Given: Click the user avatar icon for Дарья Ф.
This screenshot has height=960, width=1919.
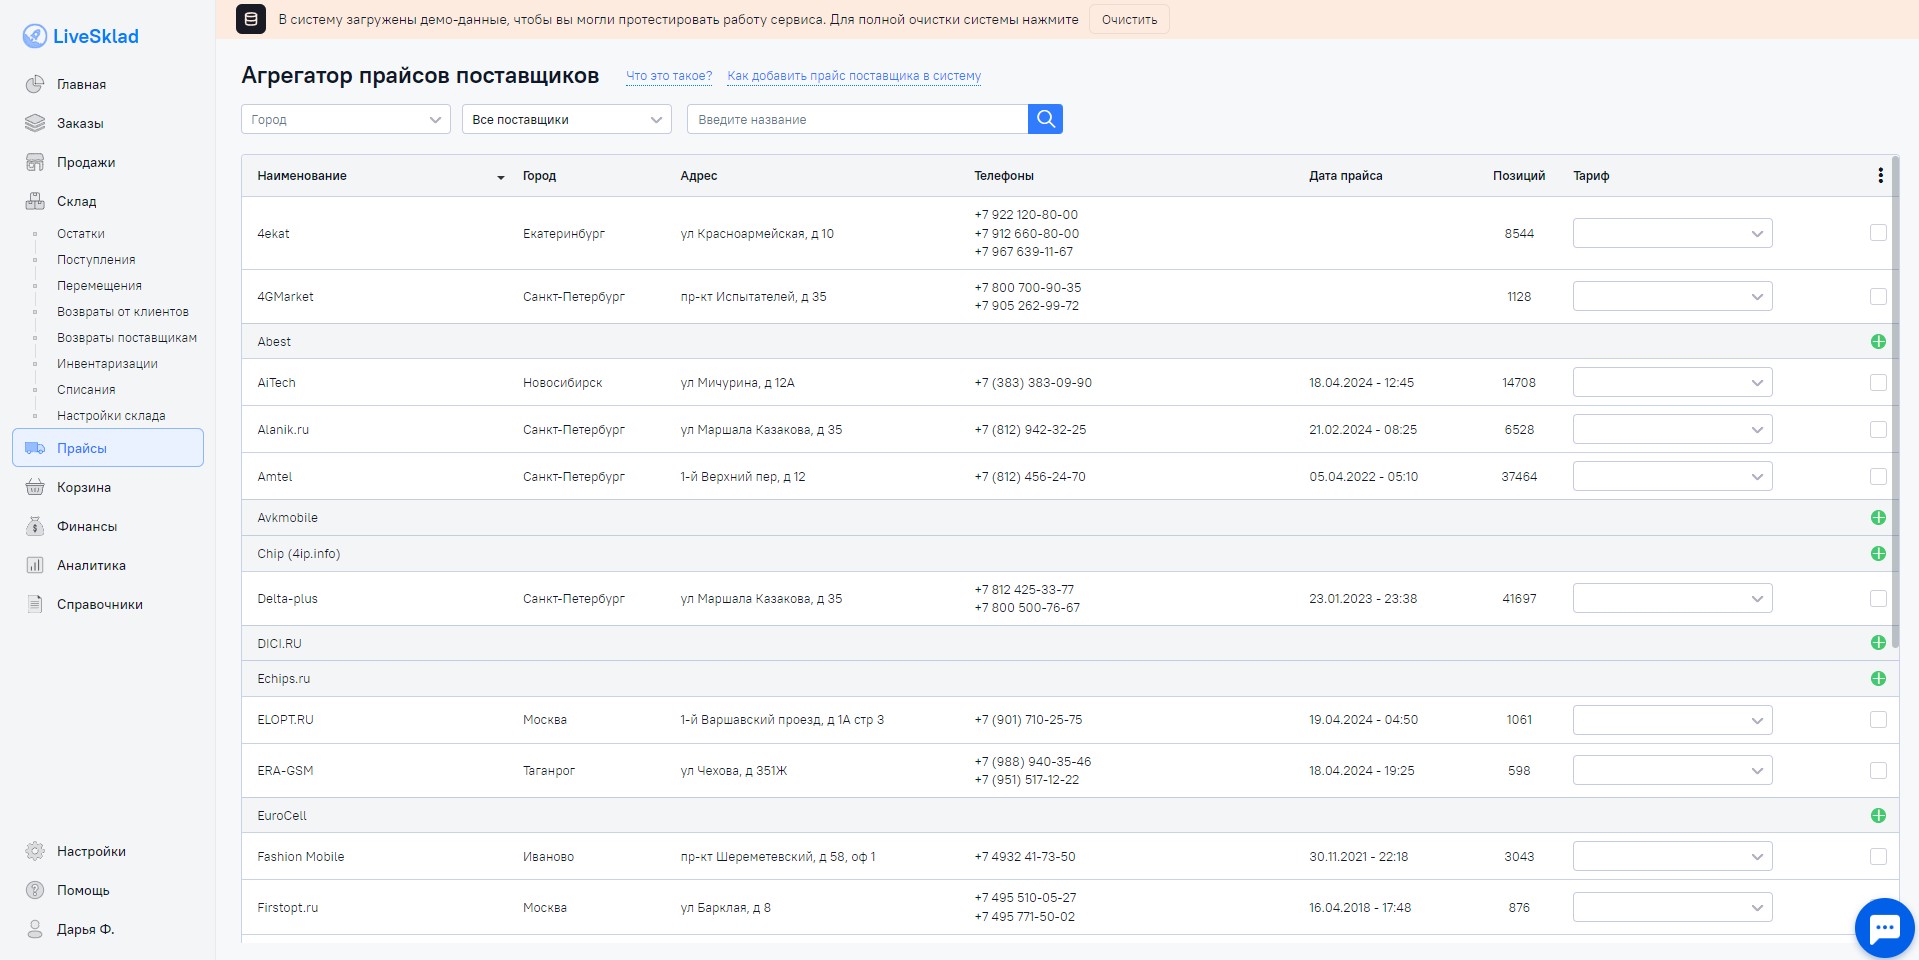Looking at the screenshot, I should (x=35, y=929).
